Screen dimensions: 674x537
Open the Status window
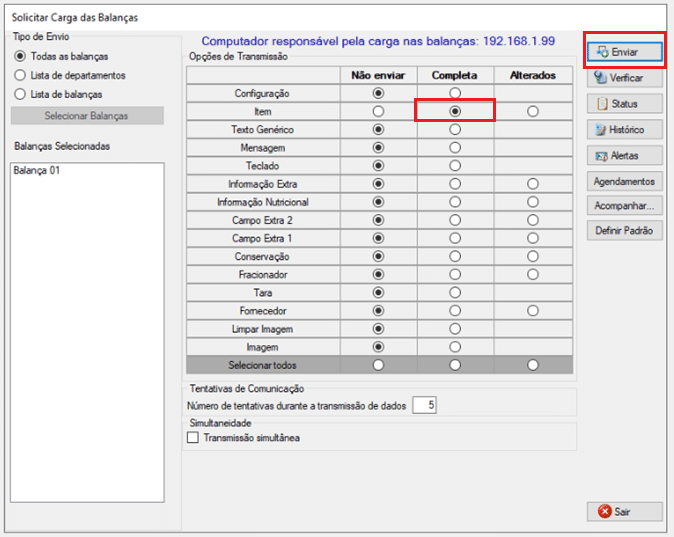[x=624, y=103]
